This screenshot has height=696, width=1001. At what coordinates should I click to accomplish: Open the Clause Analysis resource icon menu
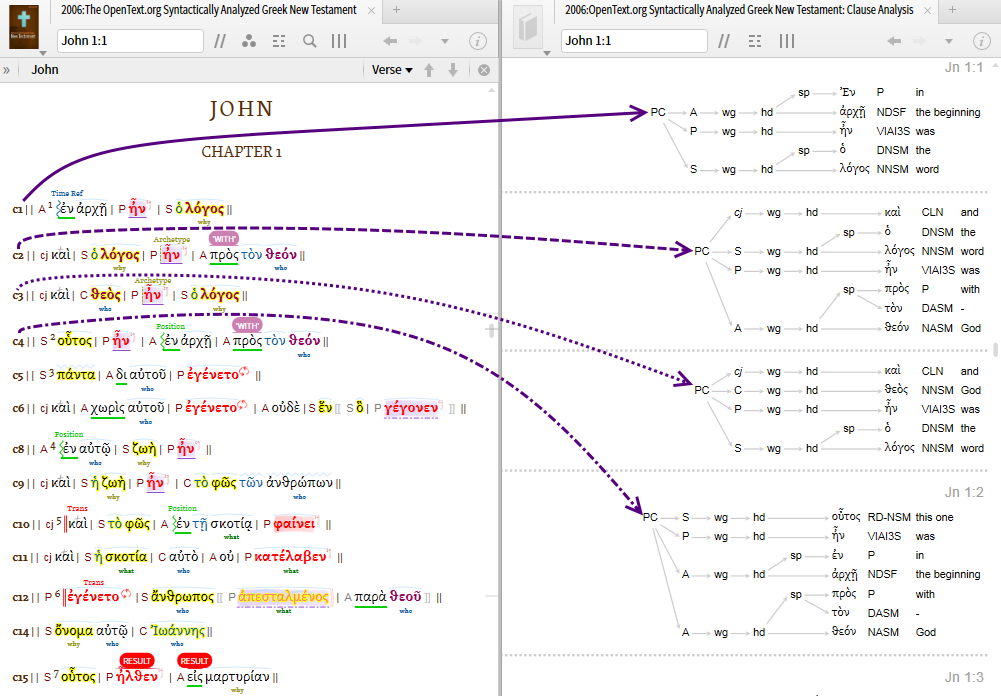(528, 27)
